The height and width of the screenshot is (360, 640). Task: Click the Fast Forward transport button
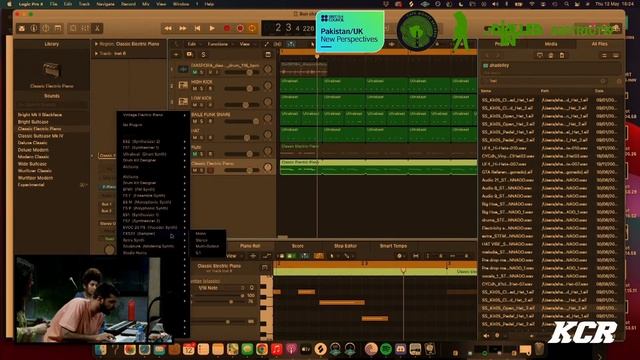[x=182, y=28]
